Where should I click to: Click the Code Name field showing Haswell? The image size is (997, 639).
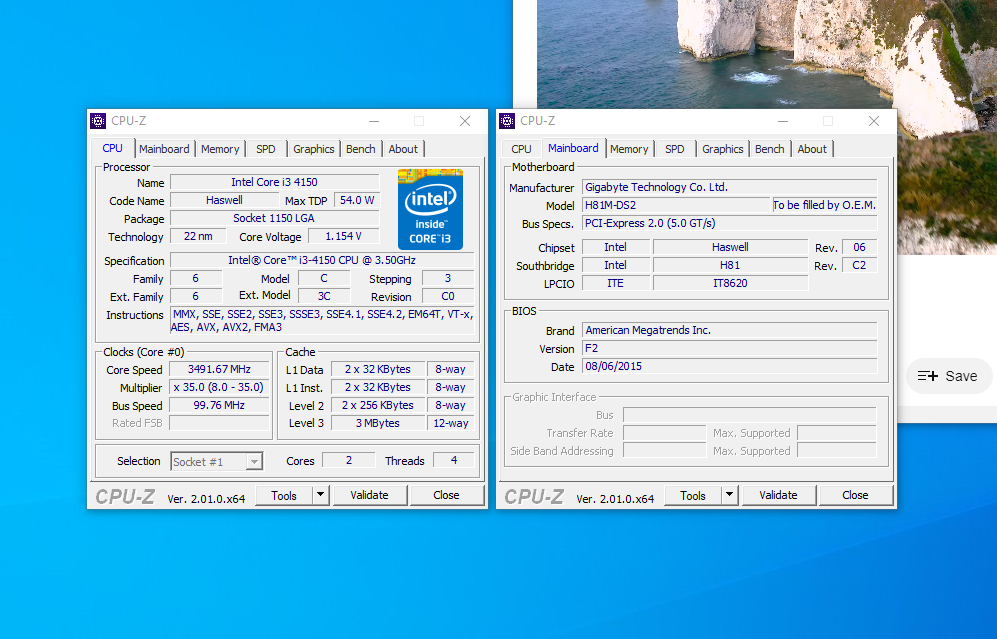click(224, 200)
